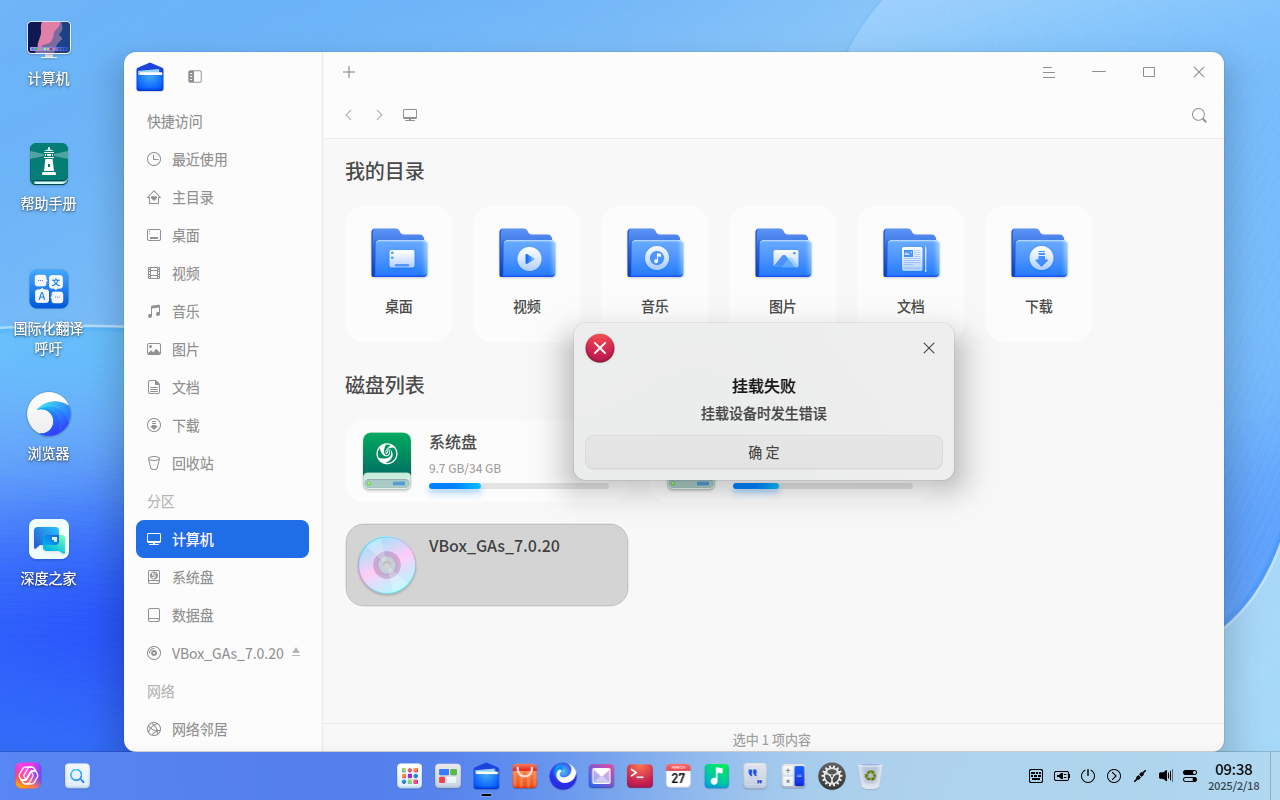Open 深度之家 desktop icon
Viewport: 1280px width, 800px height.
(49, 552)
